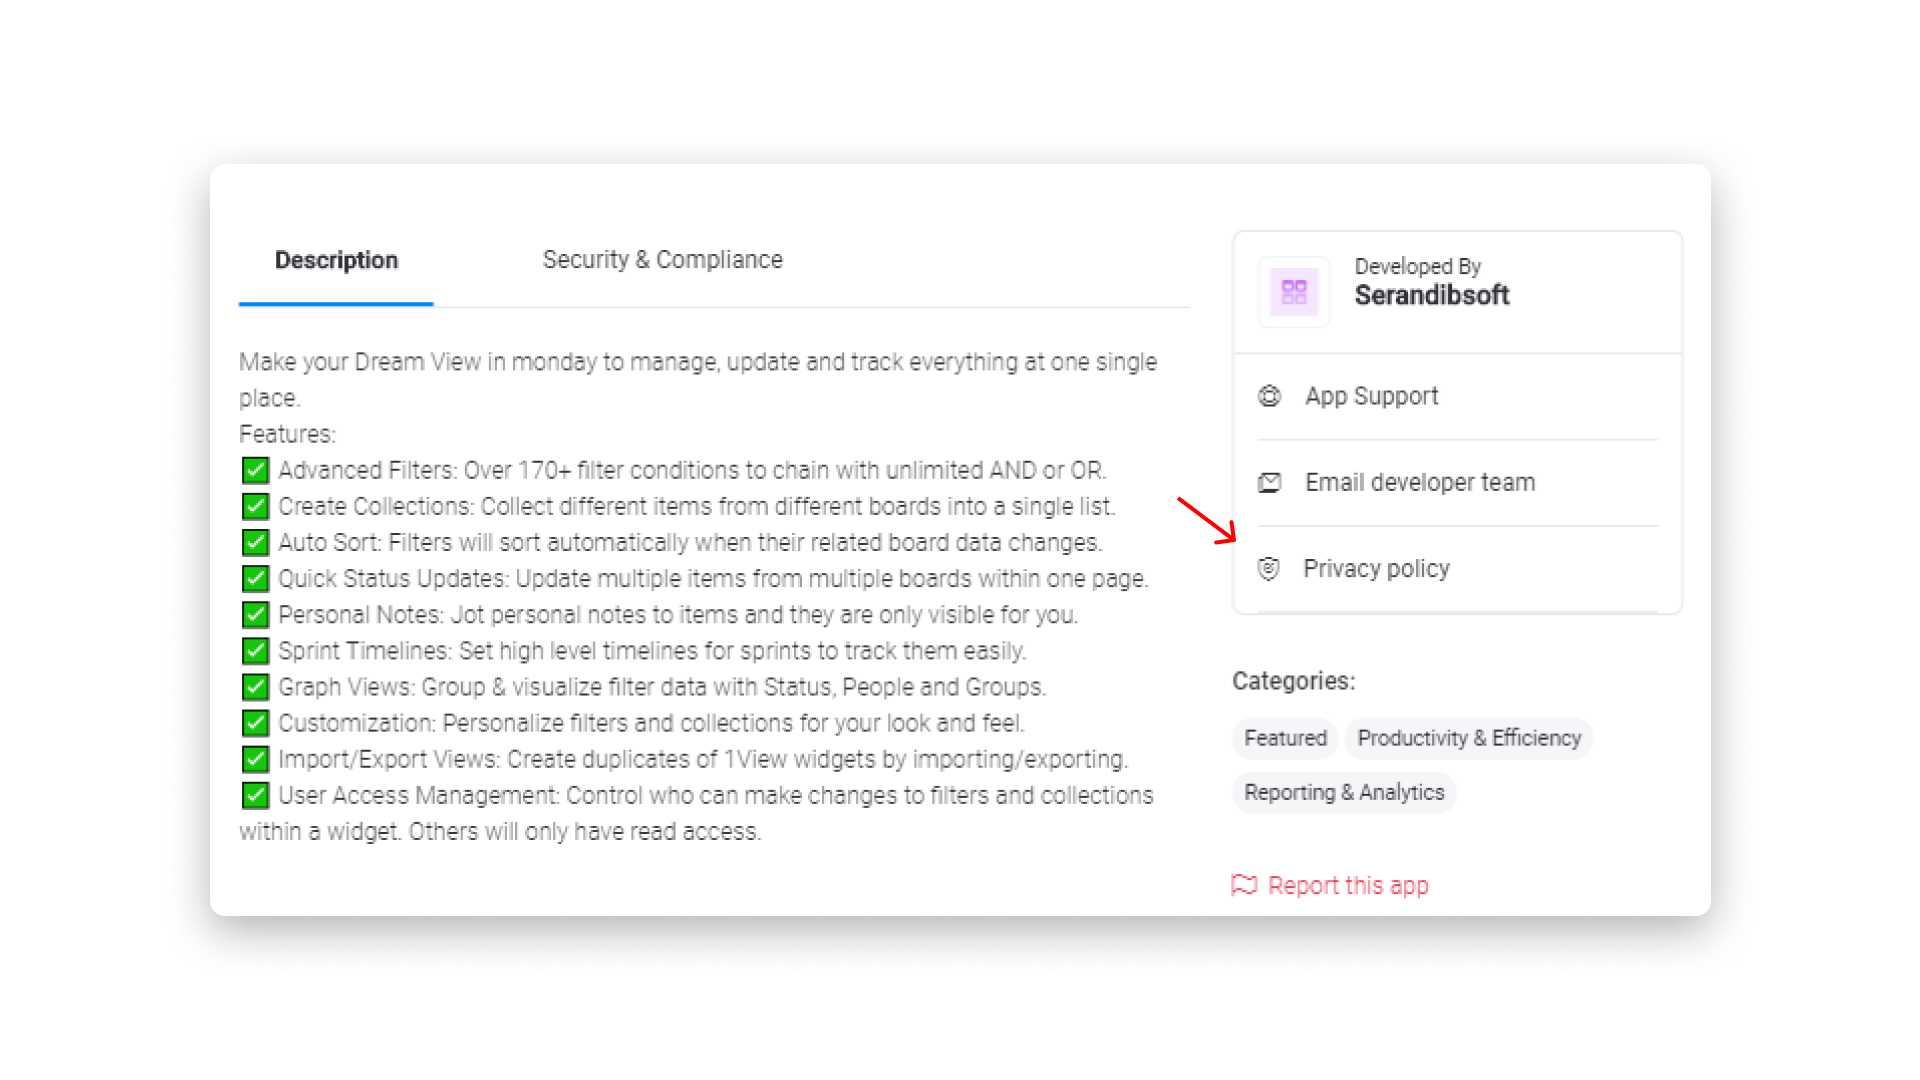
Task: Click the Serandibsoft developer logo icon
Action: click(x=1294, y=292)
